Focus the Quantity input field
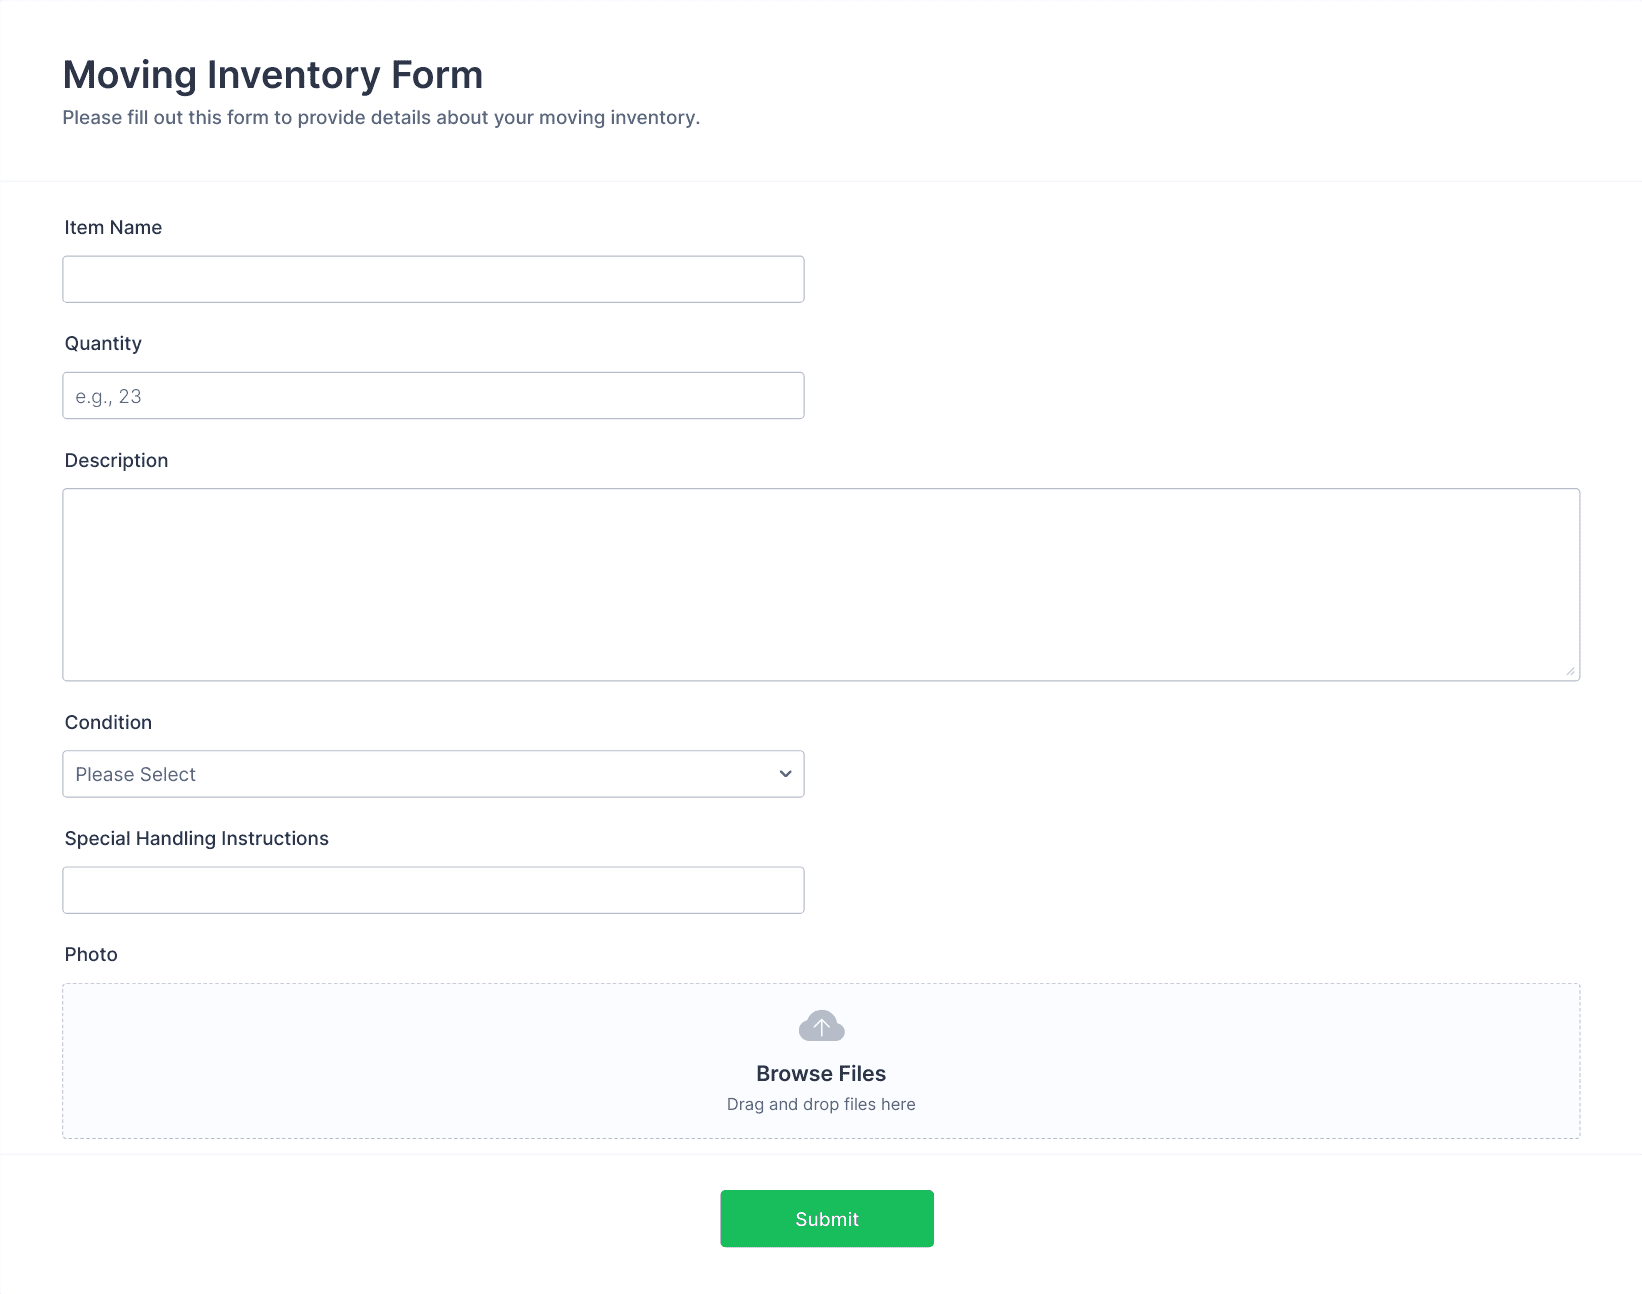Screen dimensions: 1642x1294 [x=433, y=395]
